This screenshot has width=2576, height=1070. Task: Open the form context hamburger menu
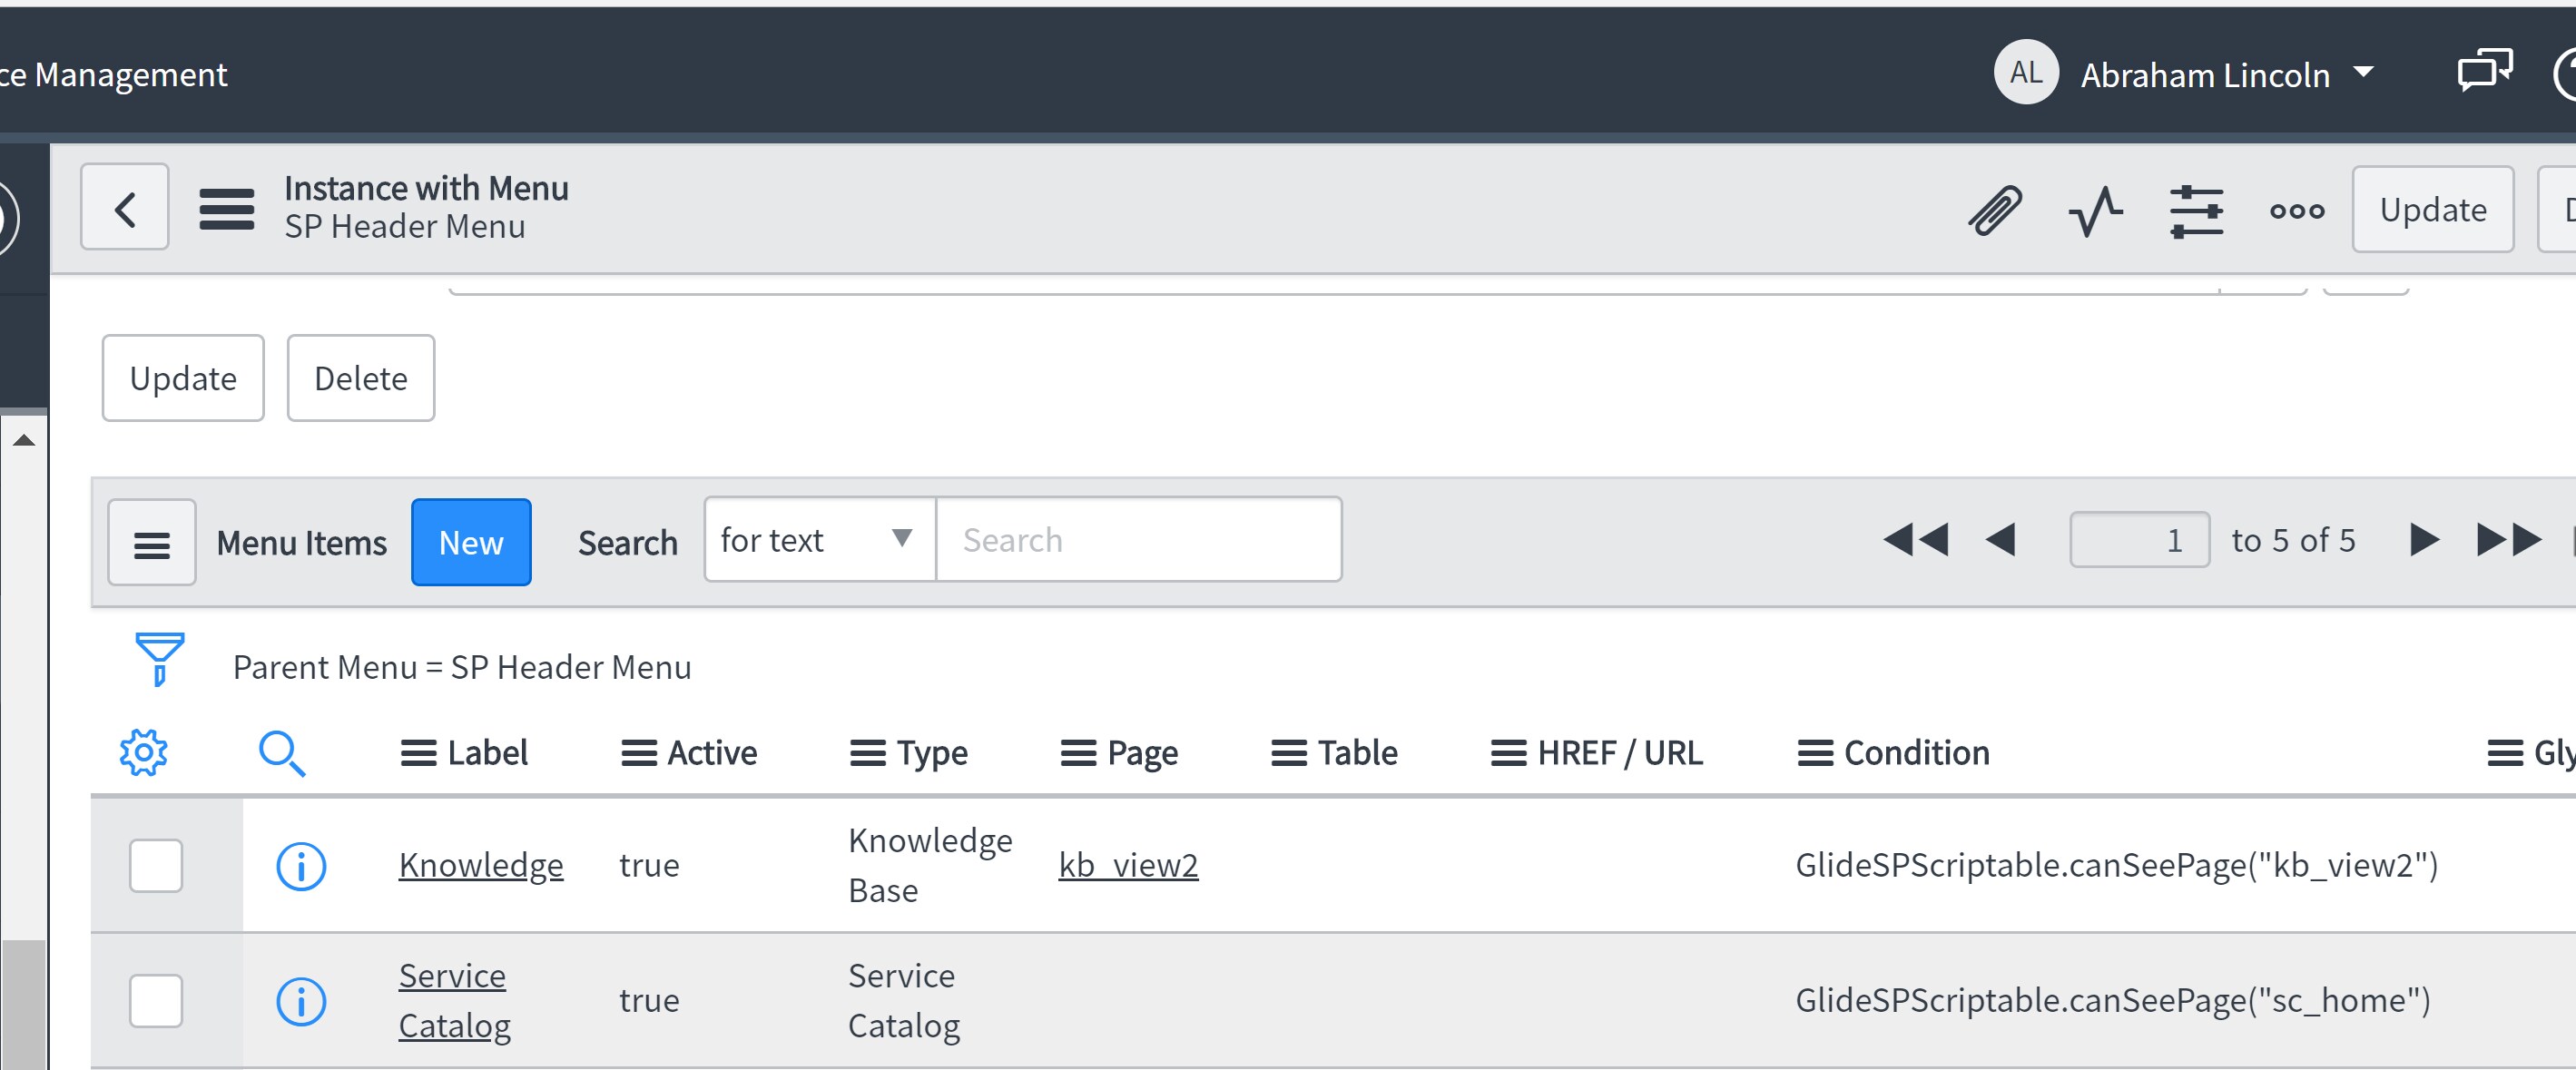coord(227,209)
